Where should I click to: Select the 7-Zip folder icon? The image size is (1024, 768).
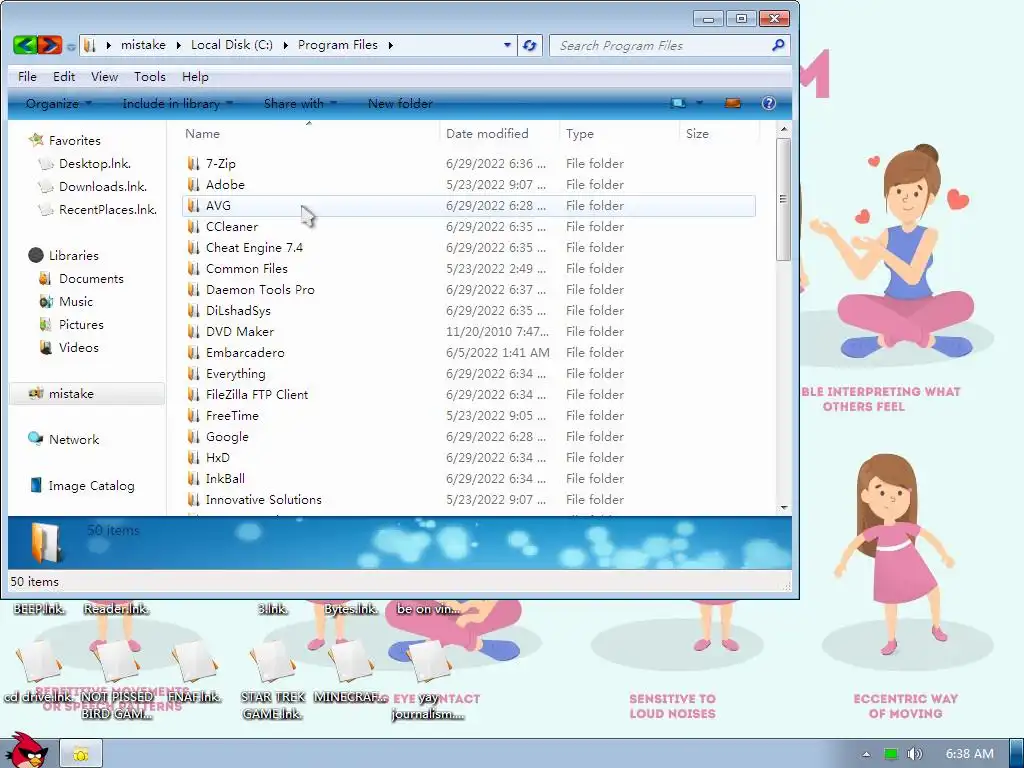(x=193, y=163)
